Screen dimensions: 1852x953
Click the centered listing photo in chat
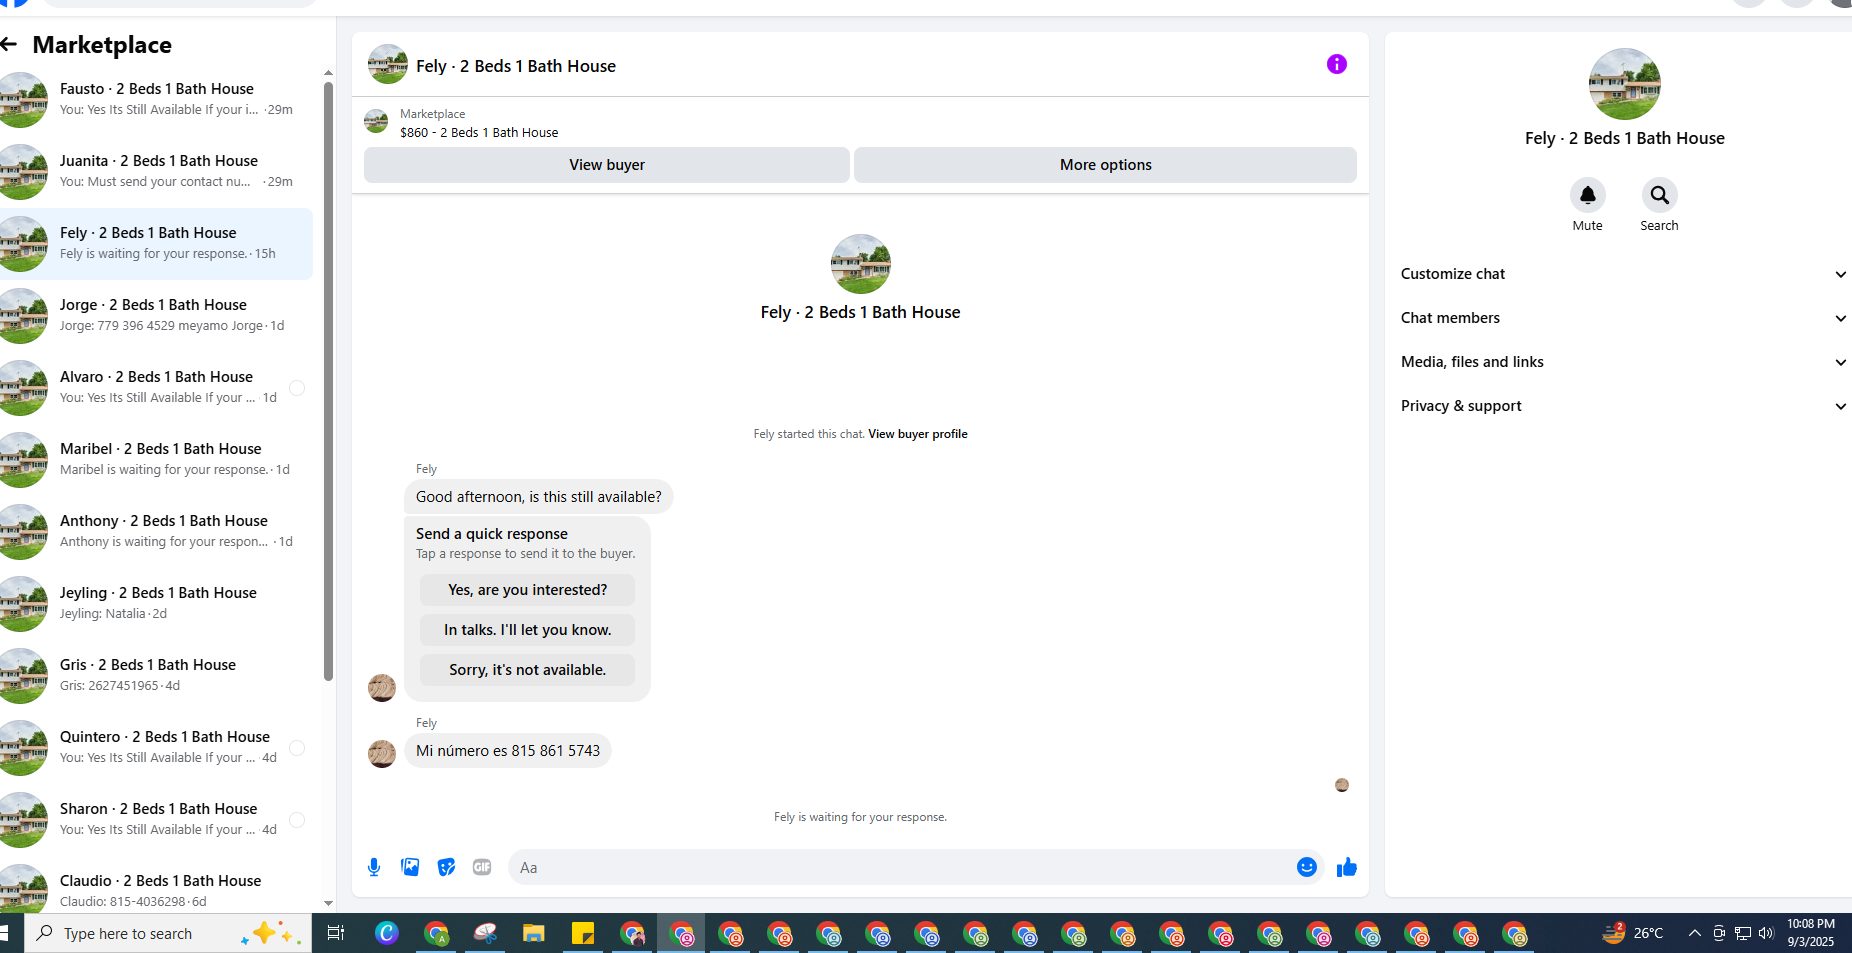click(860, 264)
